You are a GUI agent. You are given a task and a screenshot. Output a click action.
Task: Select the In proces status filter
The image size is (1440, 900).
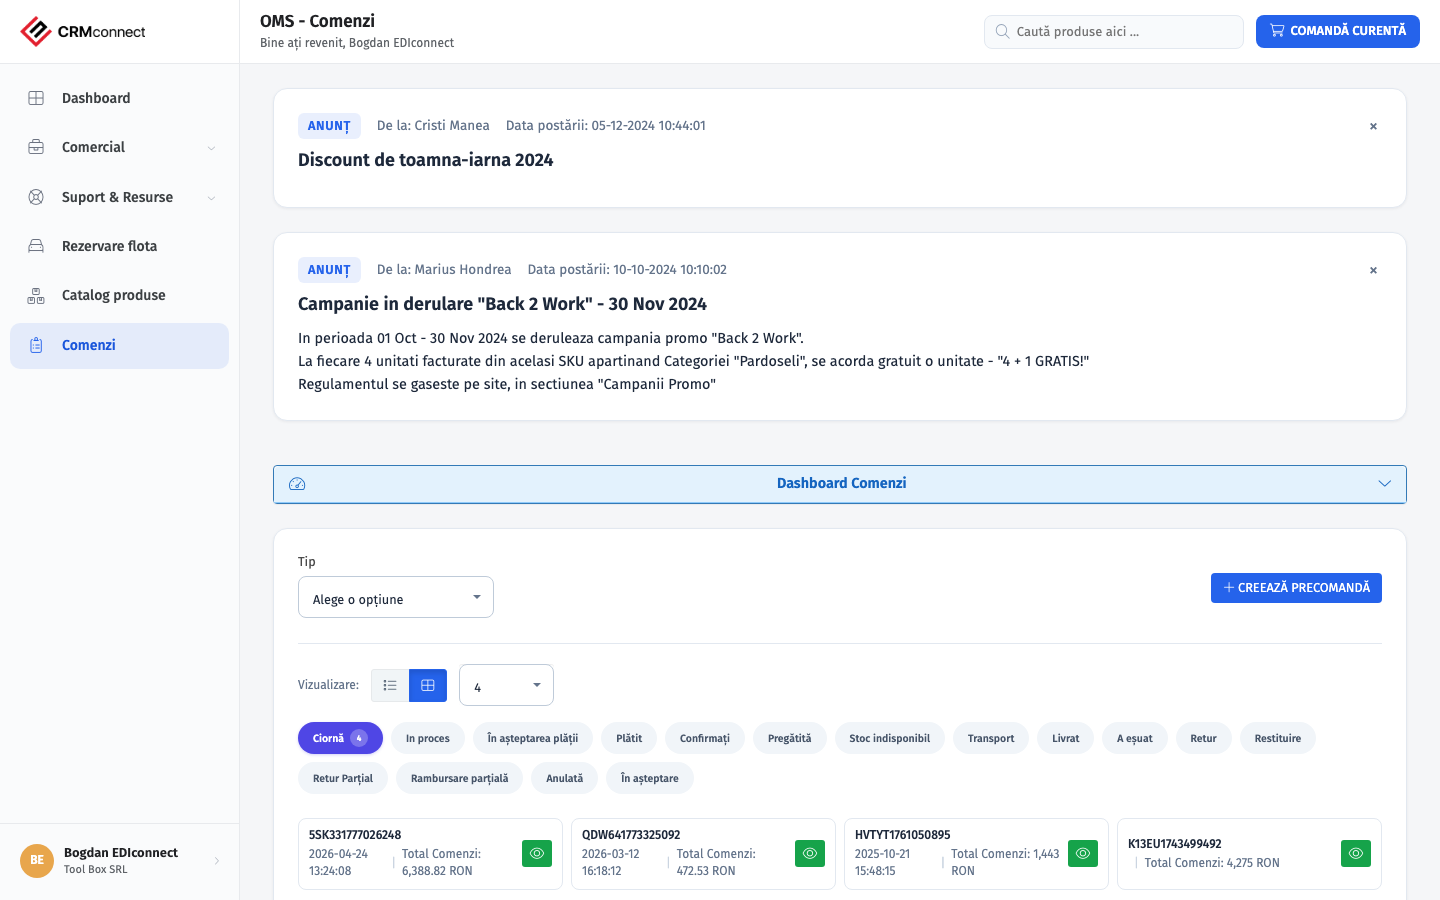pos(428,738)
